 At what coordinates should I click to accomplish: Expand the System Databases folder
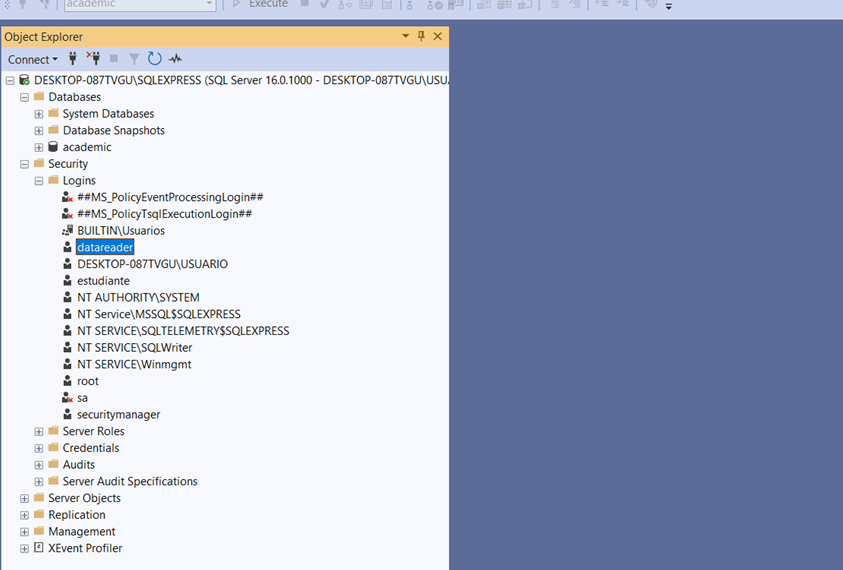pos(39,114)
